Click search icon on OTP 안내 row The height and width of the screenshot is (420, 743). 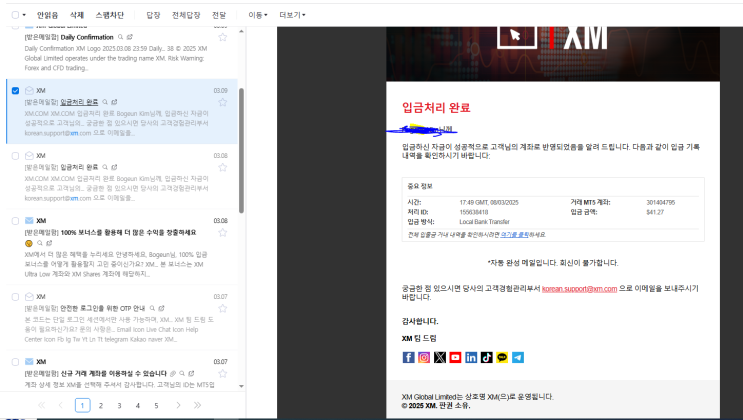click(152, 308)
